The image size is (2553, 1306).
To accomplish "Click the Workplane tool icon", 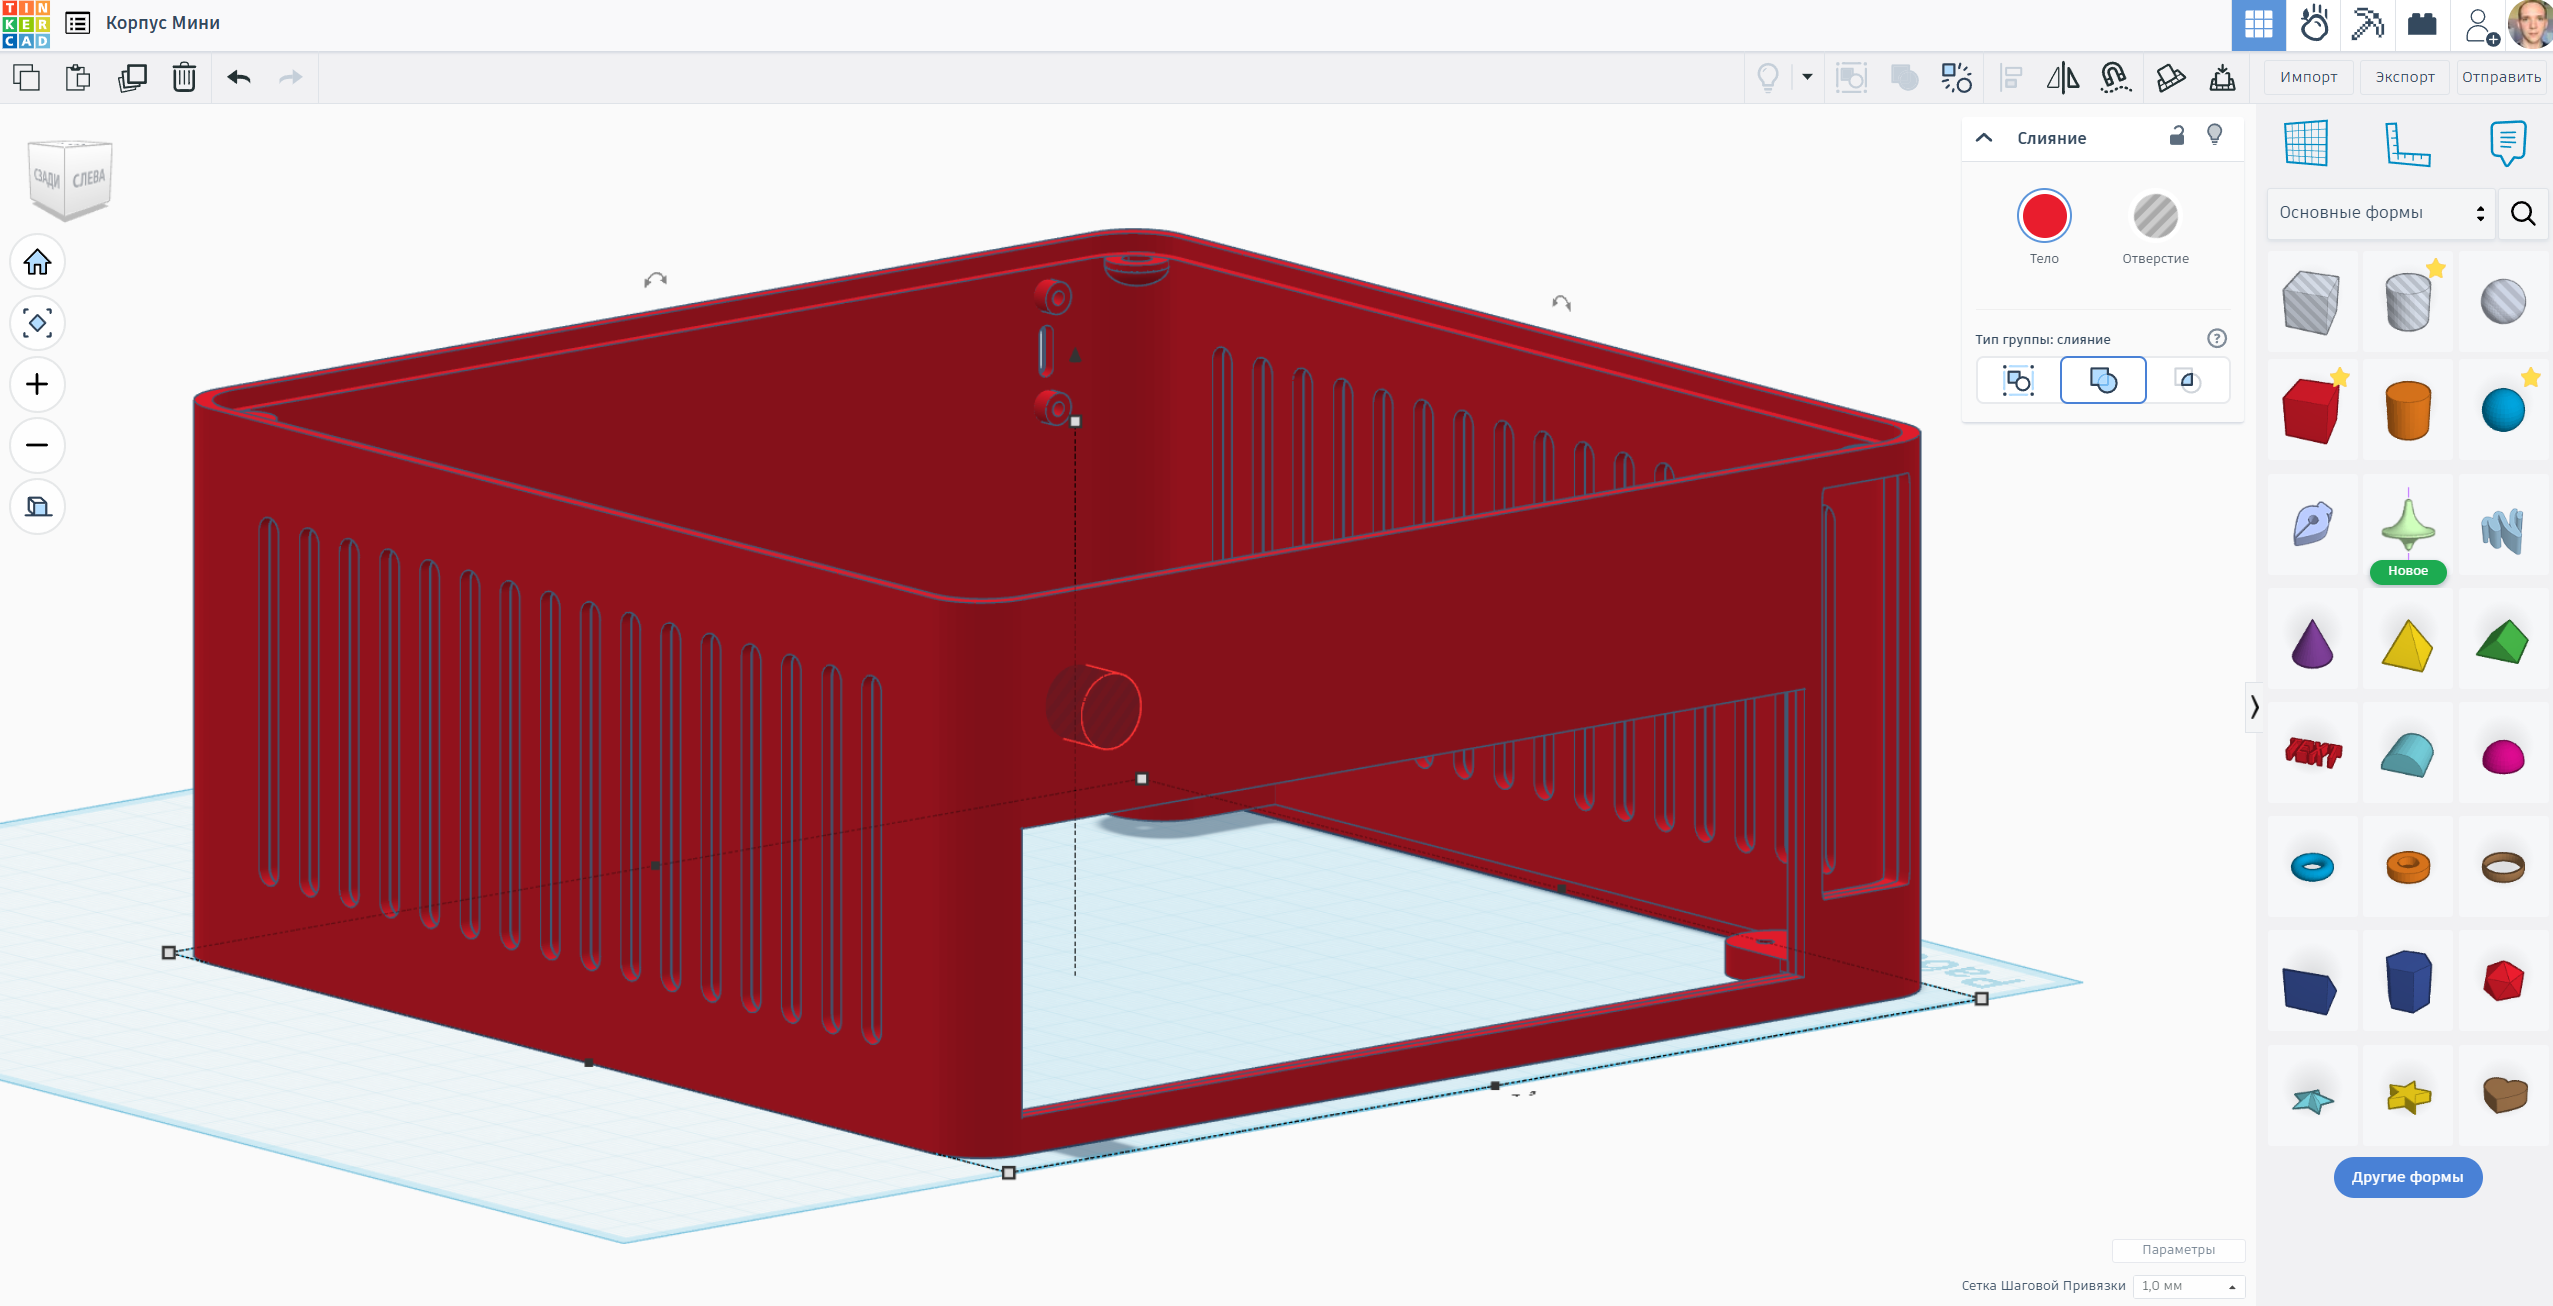I will click(x=2306, y=144).
